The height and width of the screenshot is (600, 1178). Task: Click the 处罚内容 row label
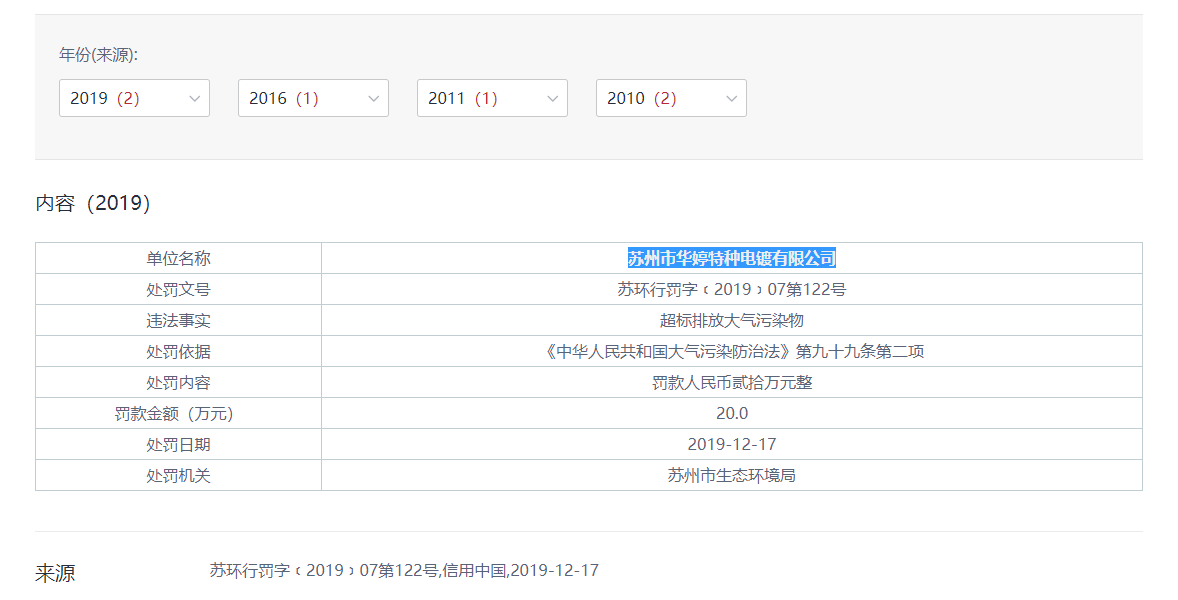point(178,383)
